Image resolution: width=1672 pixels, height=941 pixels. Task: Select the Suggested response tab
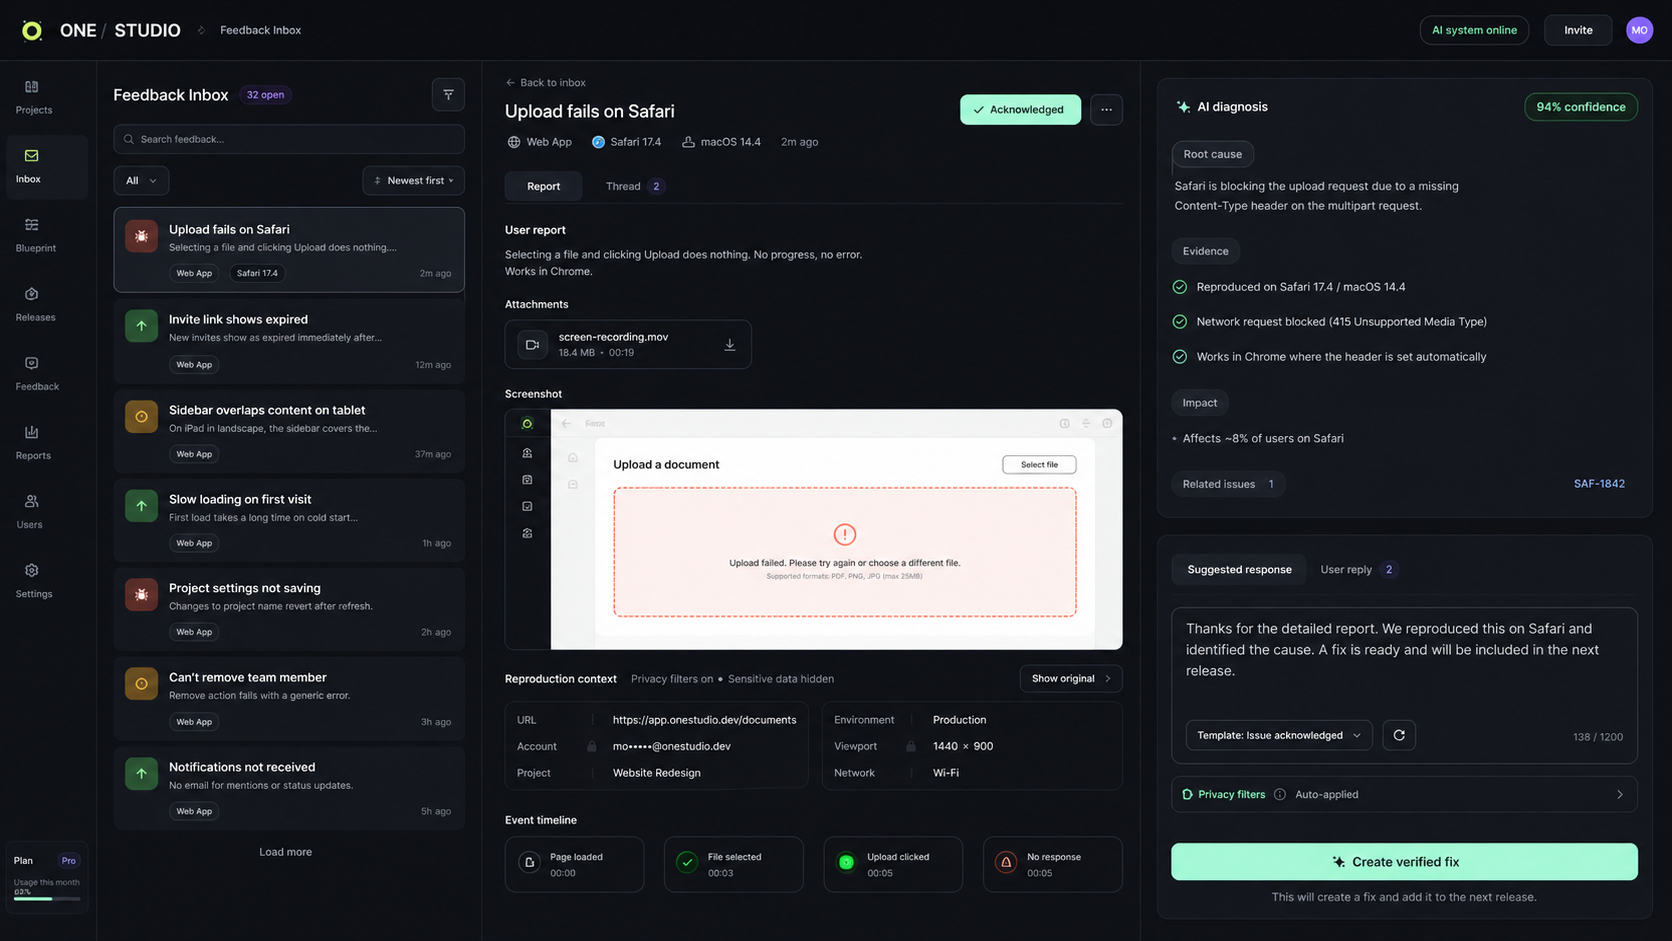tap(1239, 570)
